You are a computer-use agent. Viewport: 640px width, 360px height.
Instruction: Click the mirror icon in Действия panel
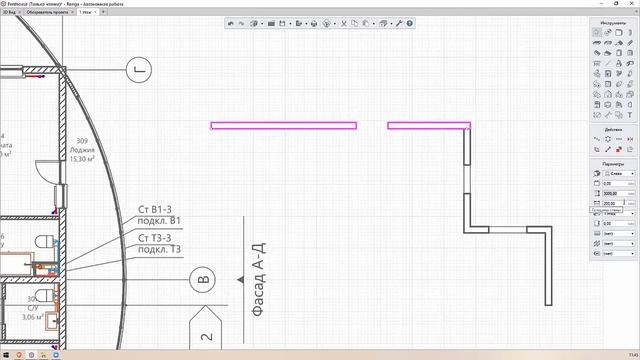coord(630,139)
